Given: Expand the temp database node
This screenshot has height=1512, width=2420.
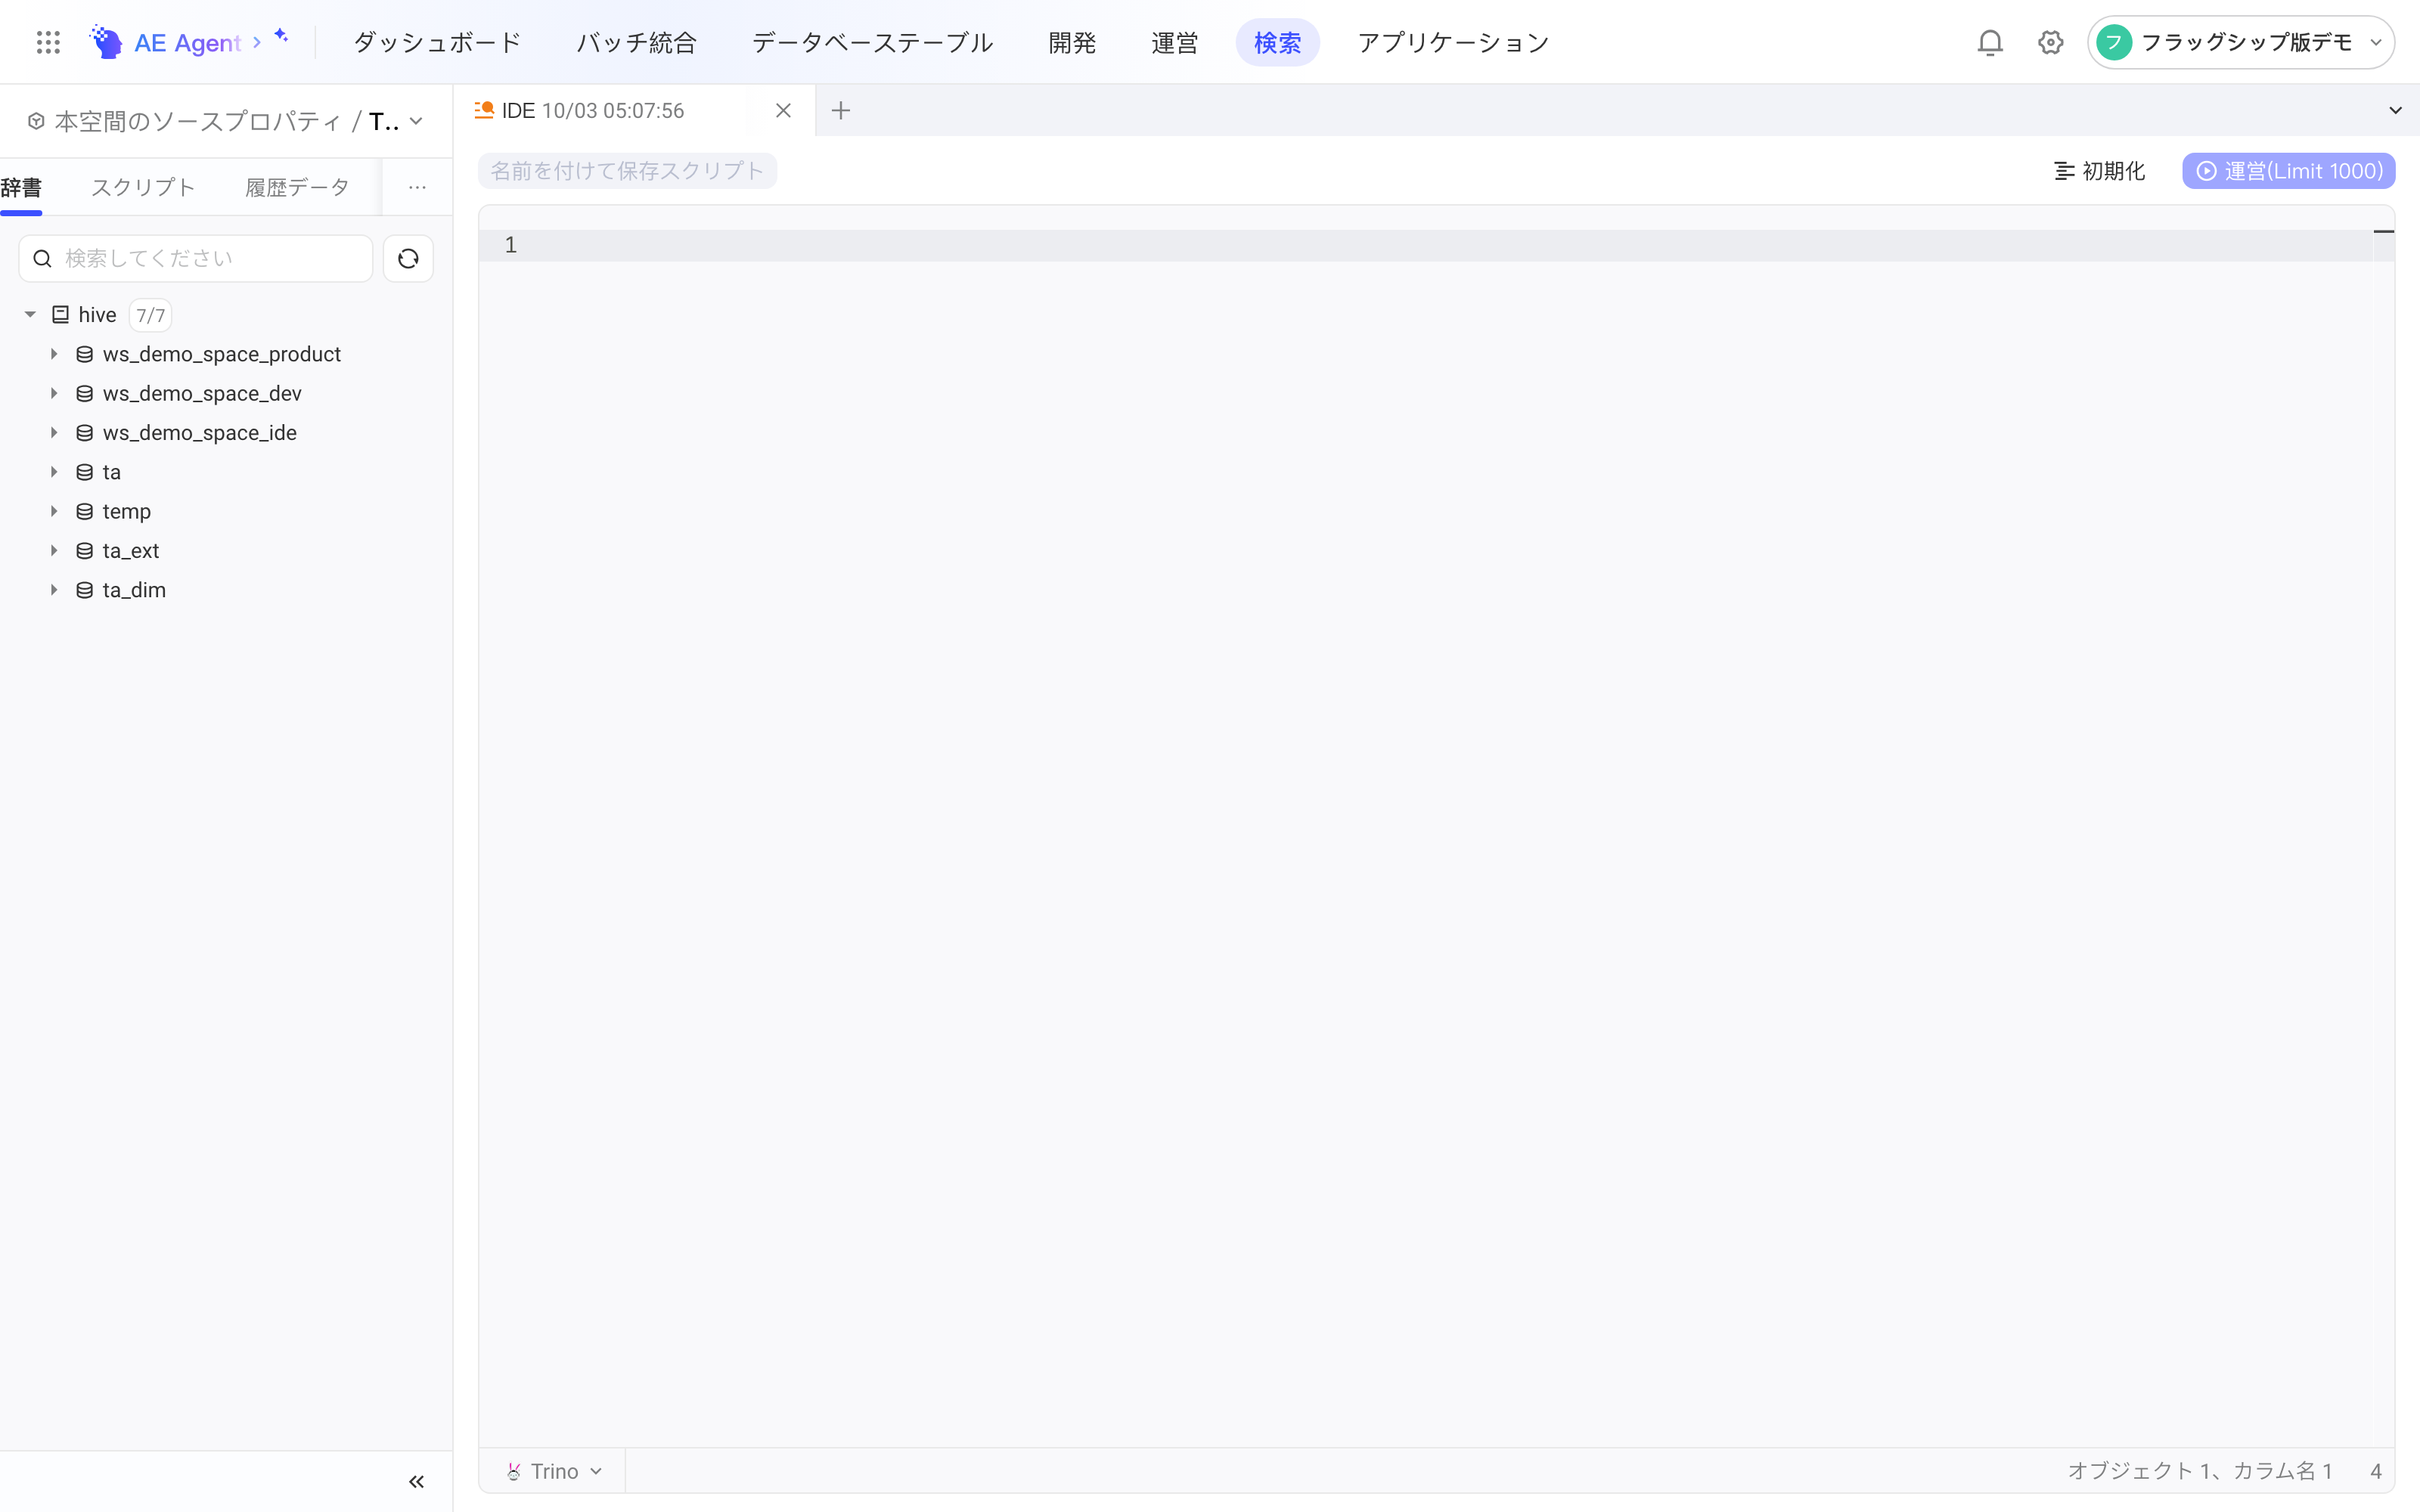Looking at the screenshot, I should (x=54, y=511).
